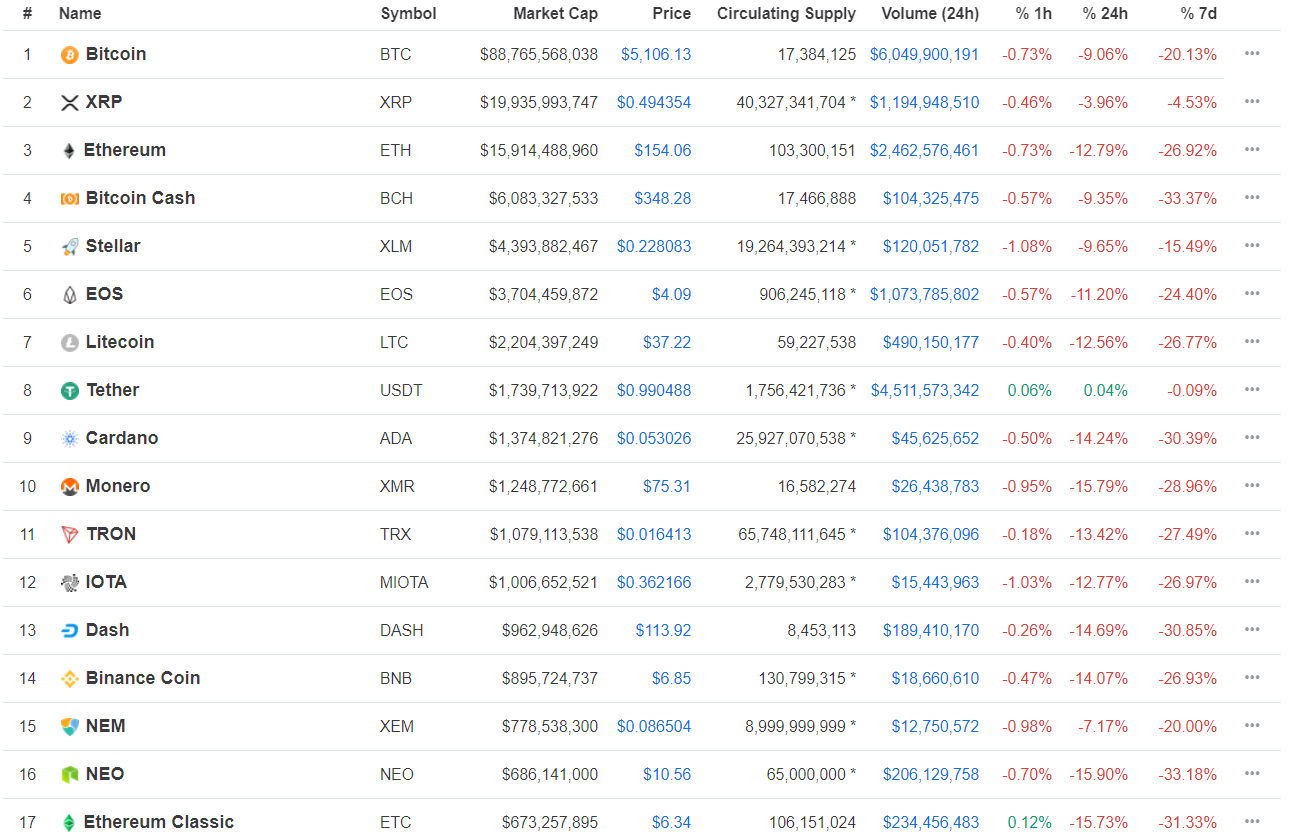The width and height of the screenshot is (1308, 839).
Task: Sort by the # rank column header
Action: click(x=27, y=13)
